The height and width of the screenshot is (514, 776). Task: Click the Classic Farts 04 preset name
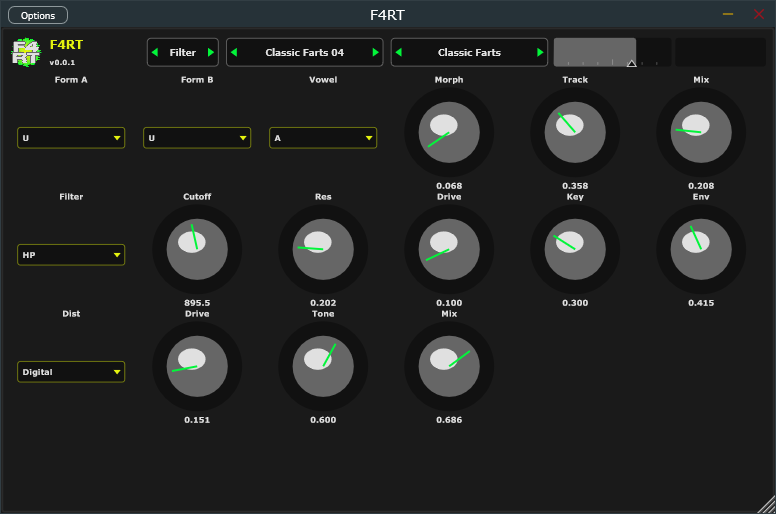pos(304,52)
